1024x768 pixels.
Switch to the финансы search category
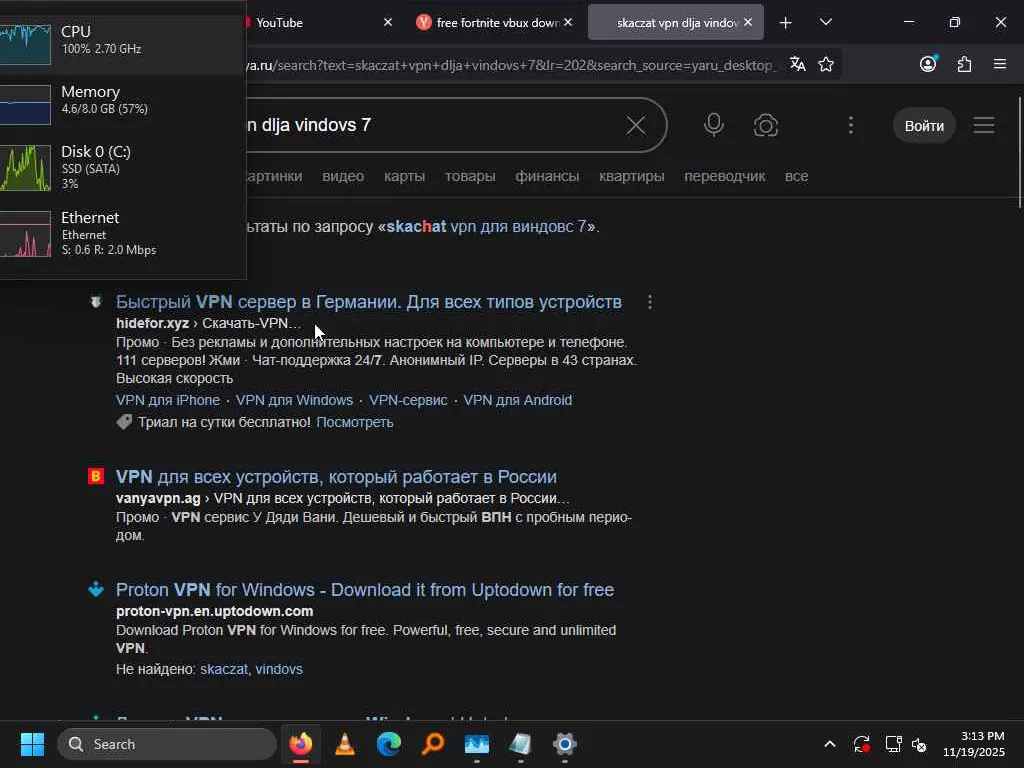547,176
